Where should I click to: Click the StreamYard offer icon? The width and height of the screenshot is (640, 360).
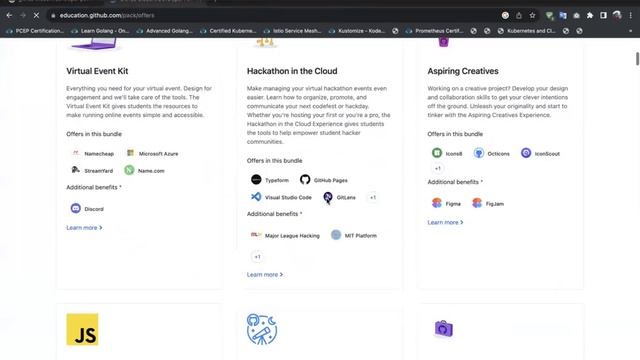click(76, 170)
